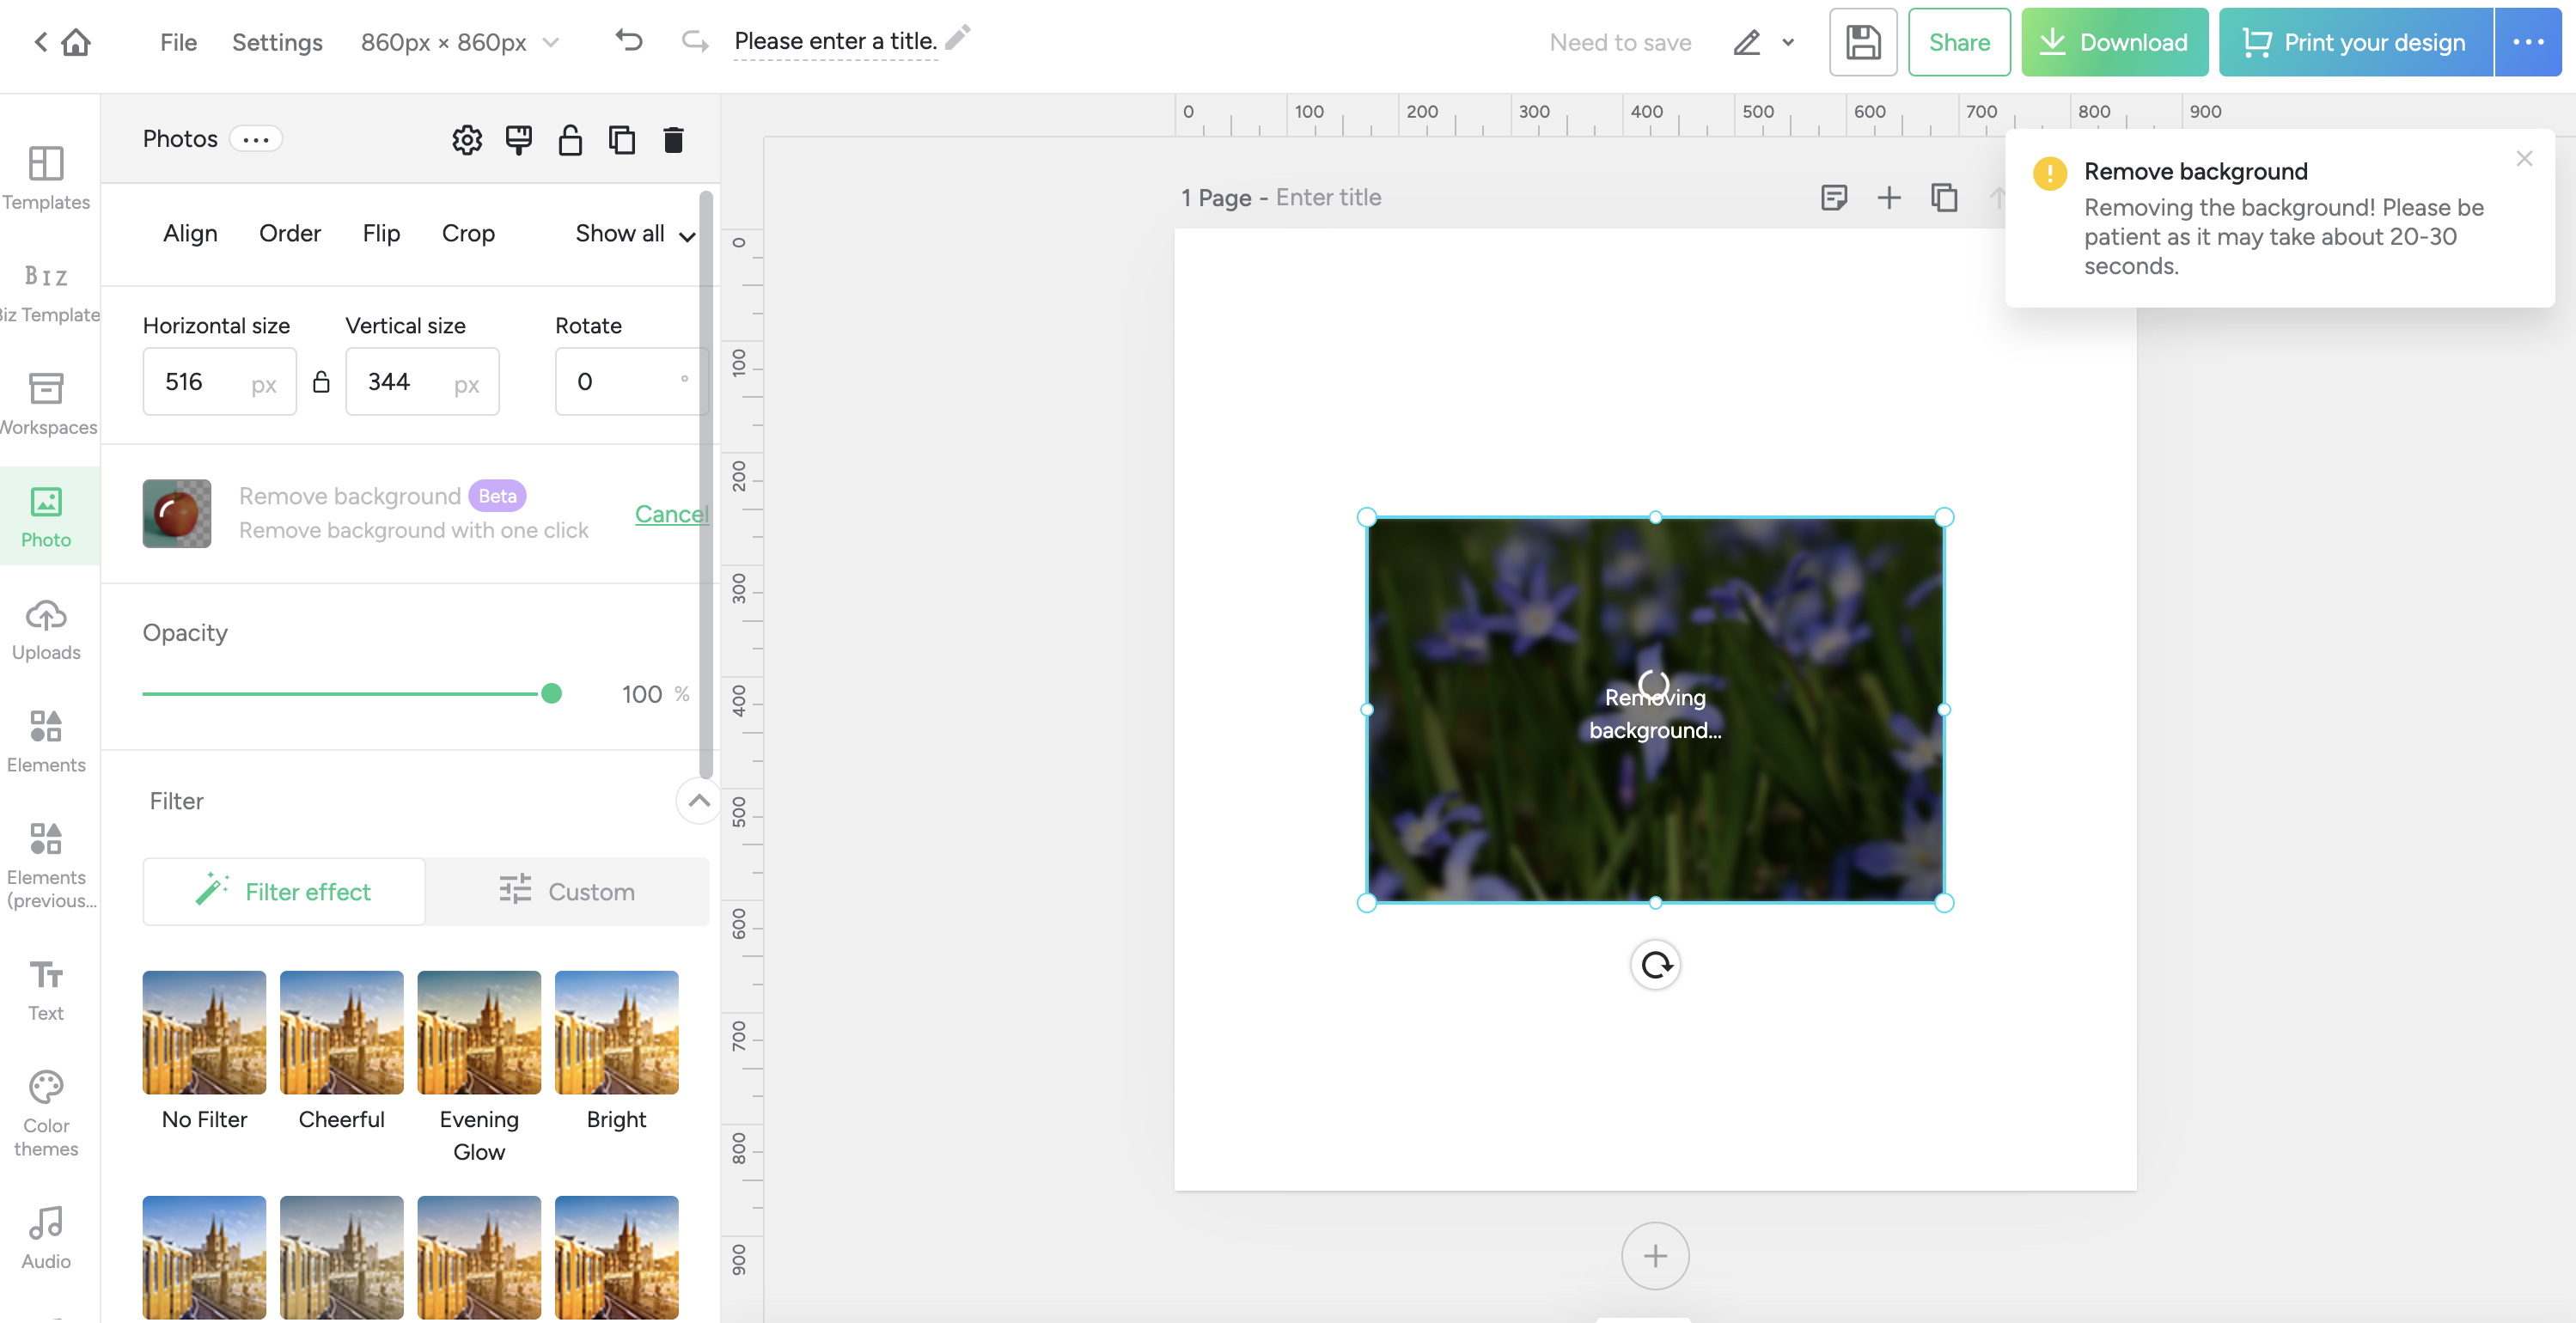Click the paint roller copy-style icon
The height and width of the screenshot is (1323, 2576).
tap(518, 140)
